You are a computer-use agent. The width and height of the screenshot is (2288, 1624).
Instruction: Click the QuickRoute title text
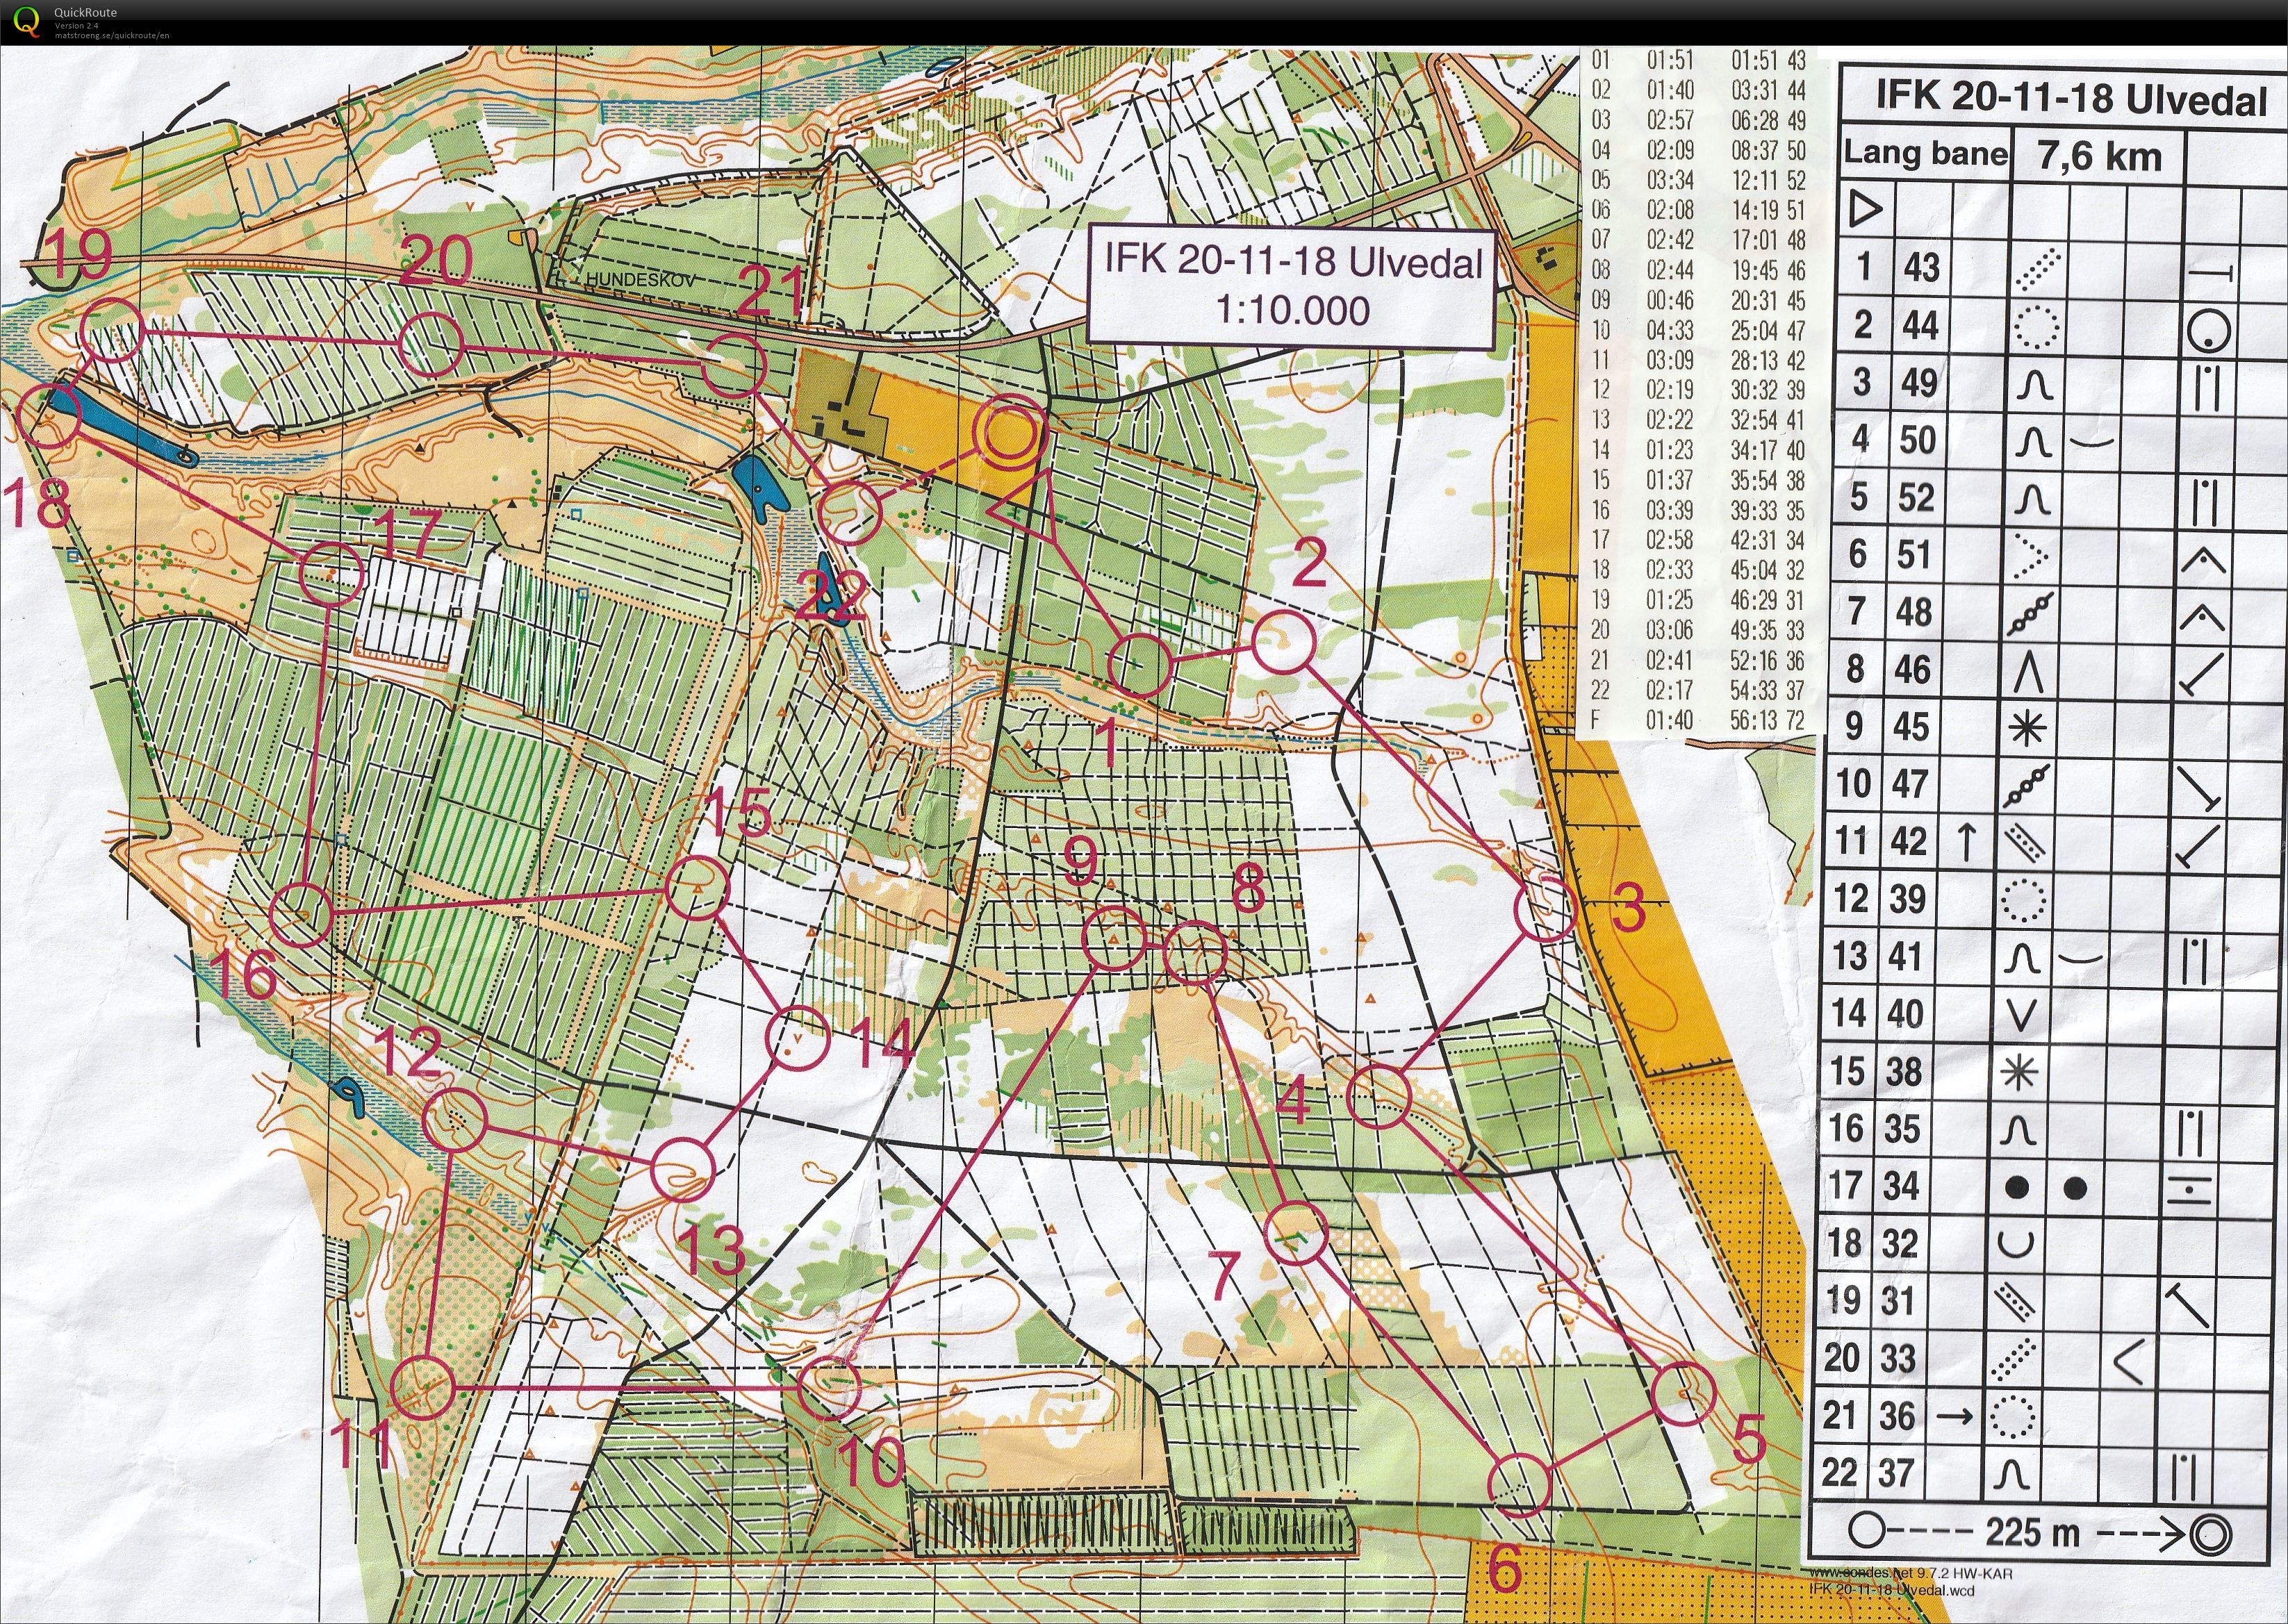[x=85, y=12]
